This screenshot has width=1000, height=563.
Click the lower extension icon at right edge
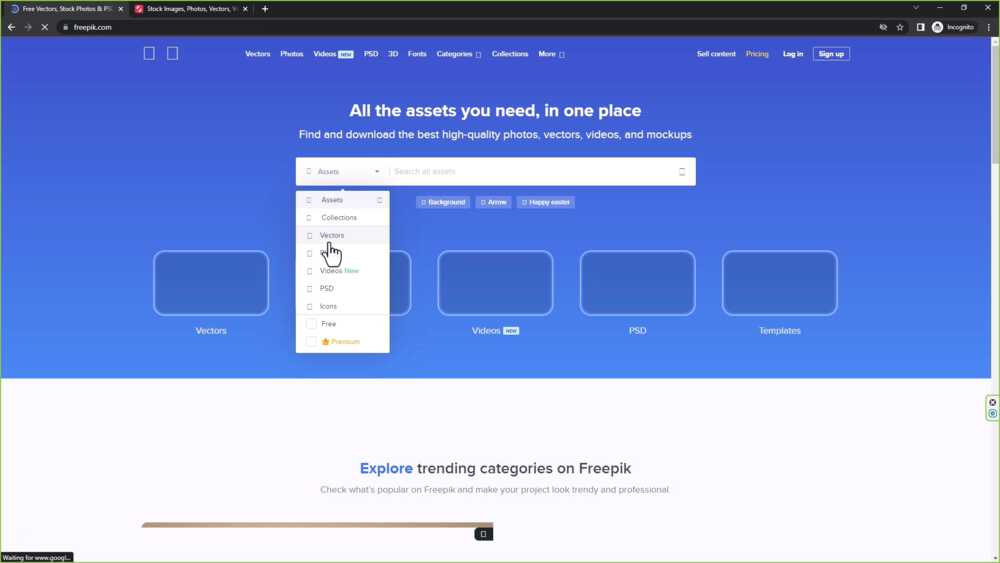coord(992,414)
